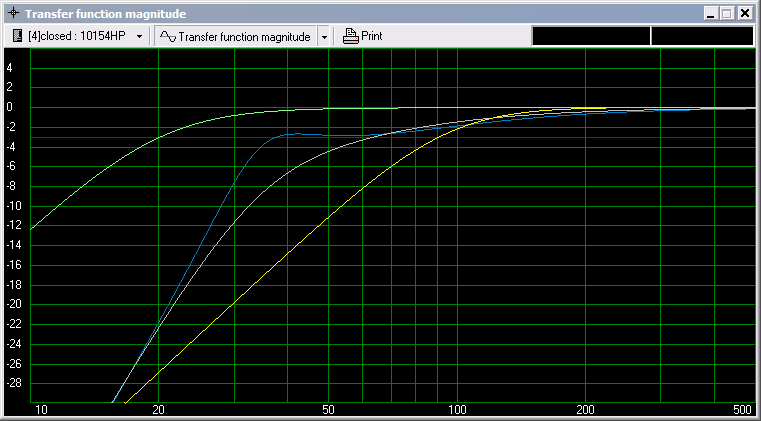Click the narrow black readout field at right
The image size is (761, 421).
tap(702, 36)
